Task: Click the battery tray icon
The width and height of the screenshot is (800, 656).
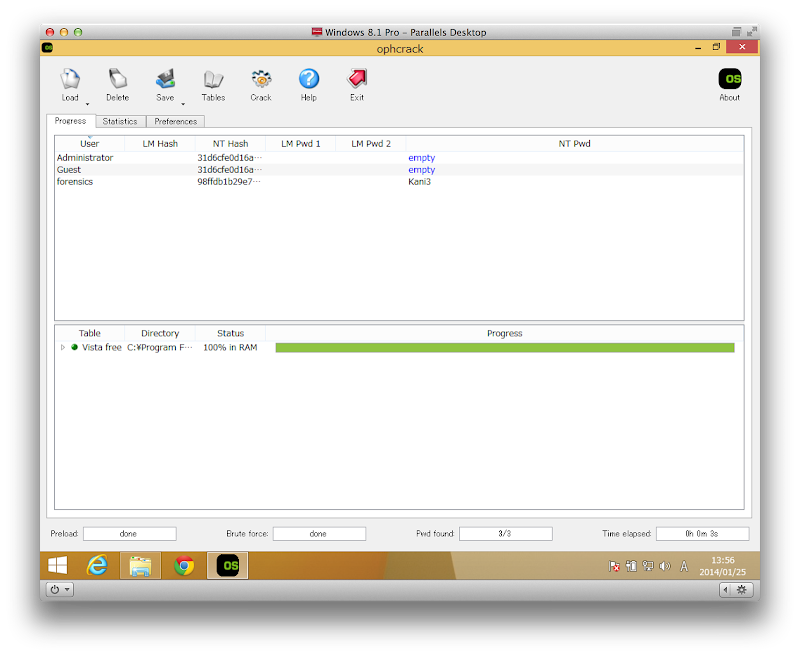Action: point(631,566)
